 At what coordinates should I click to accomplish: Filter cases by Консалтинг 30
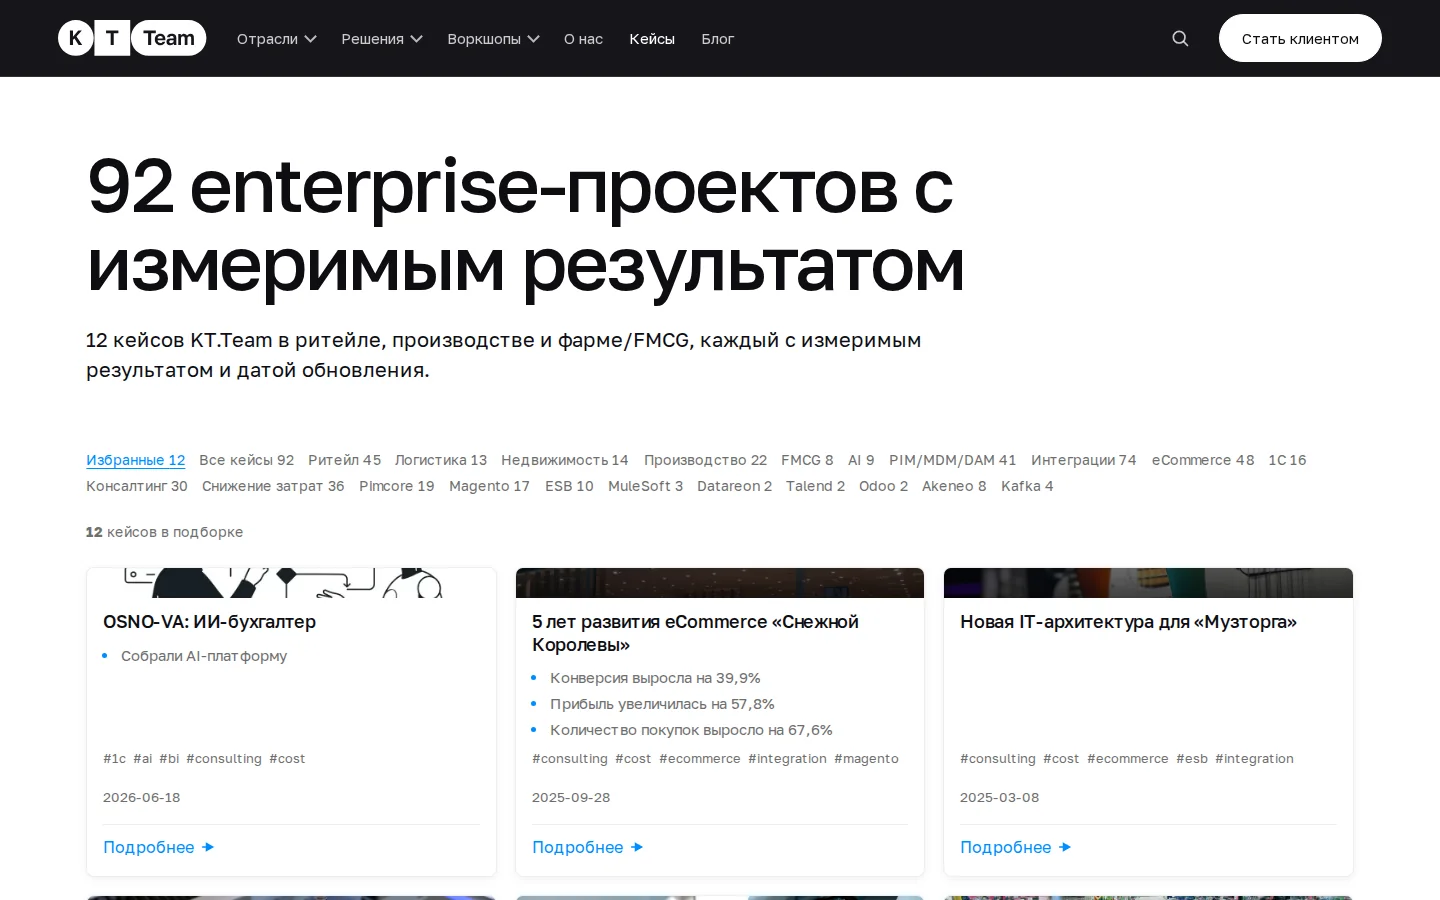point(136,486)
